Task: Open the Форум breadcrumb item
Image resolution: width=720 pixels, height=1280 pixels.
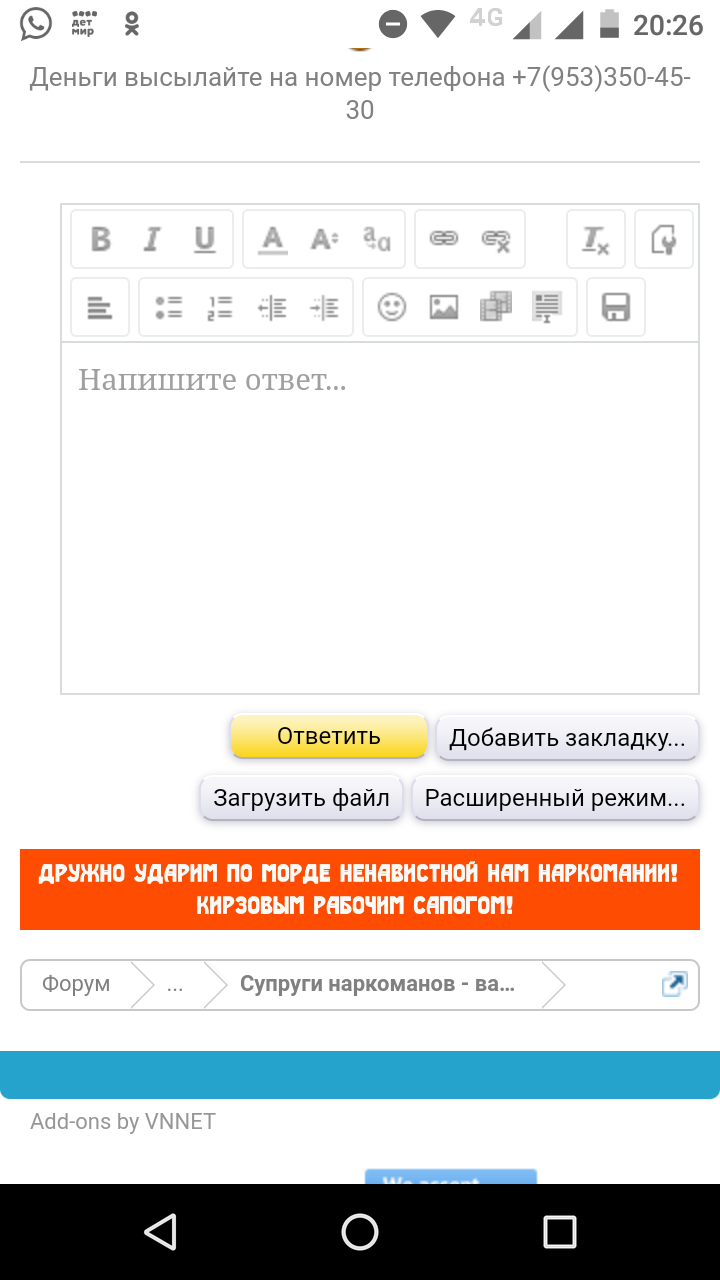Action: coord(76,985)
